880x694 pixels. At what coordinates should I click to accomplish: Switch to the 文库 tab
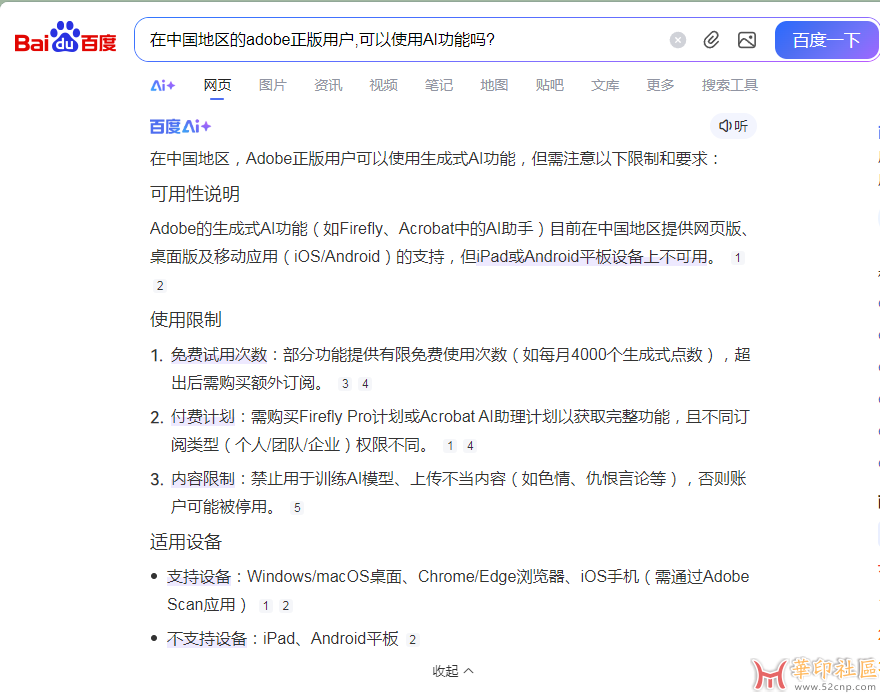(x=604, y=86)
